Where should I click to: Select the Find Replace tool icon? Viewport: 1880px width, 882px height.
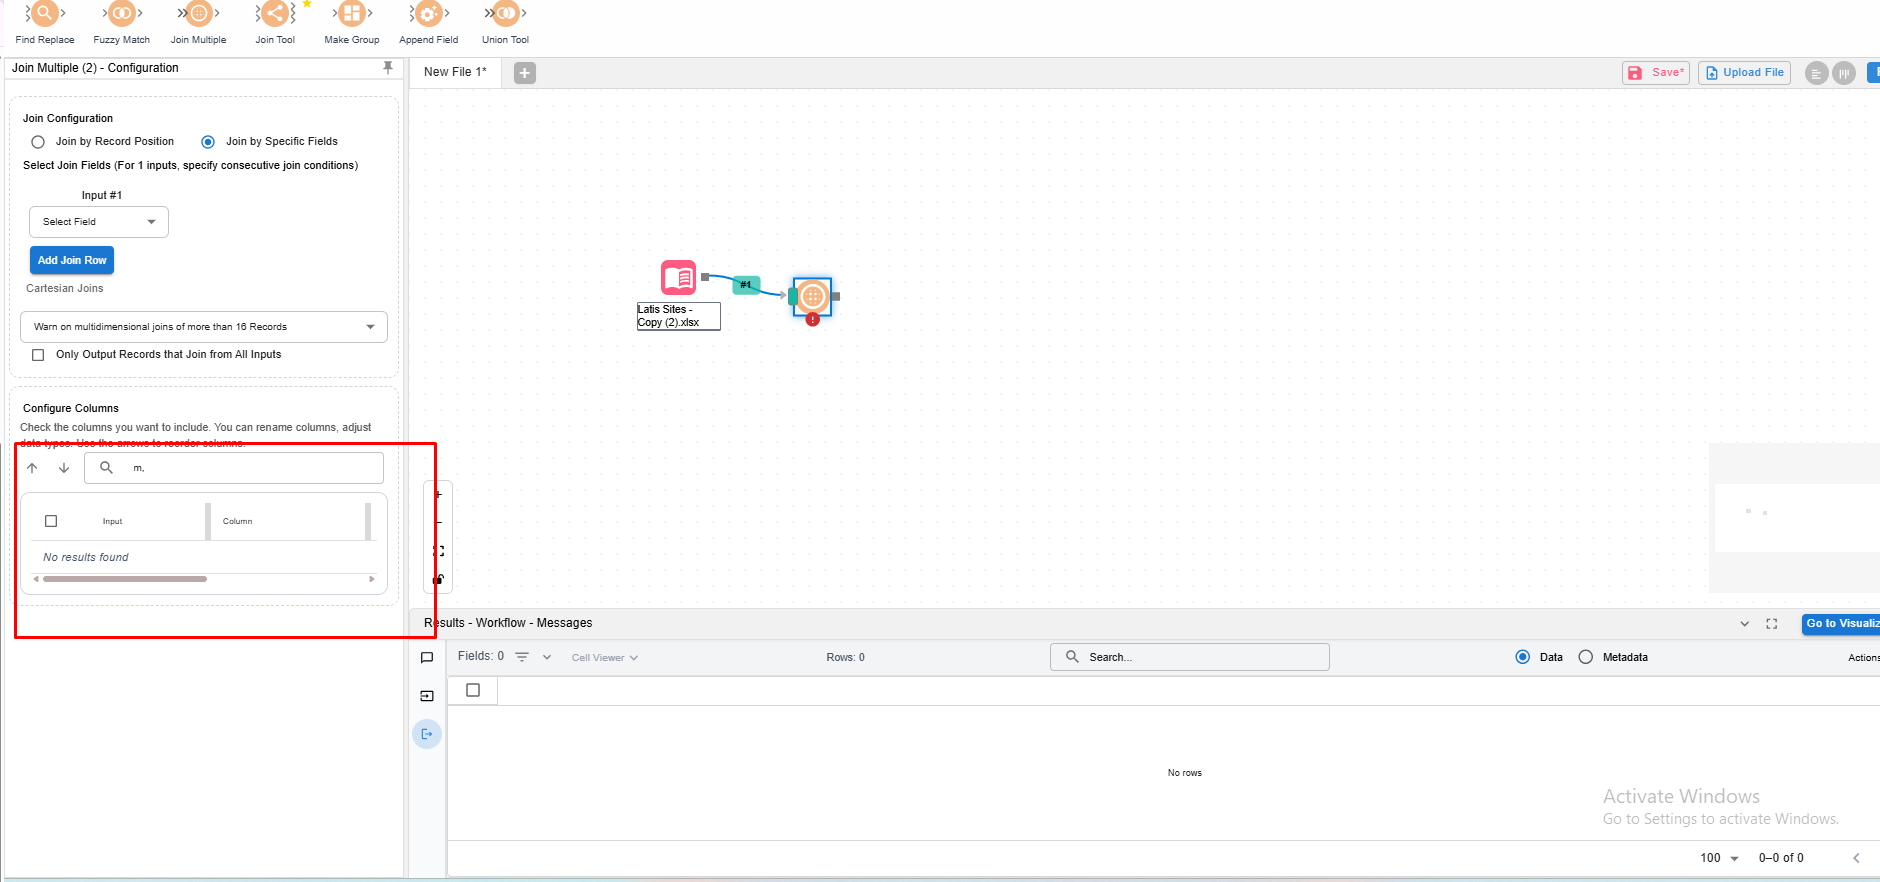pyautogui.click(x=44, y=14)
